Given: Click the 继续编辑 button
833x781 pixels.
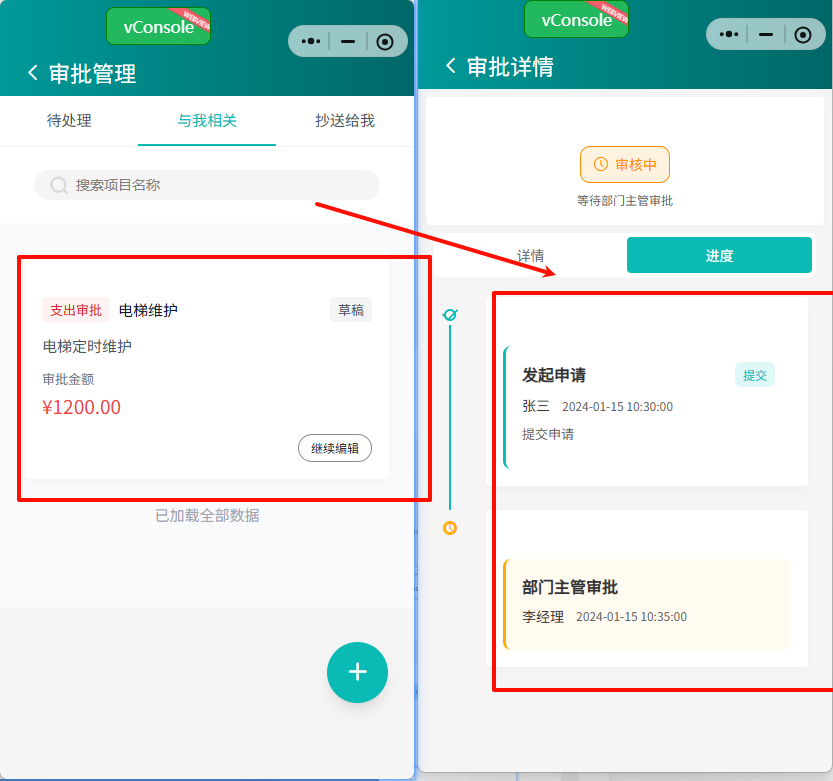Looking at the screenshot, I should (x=334, y=448).
